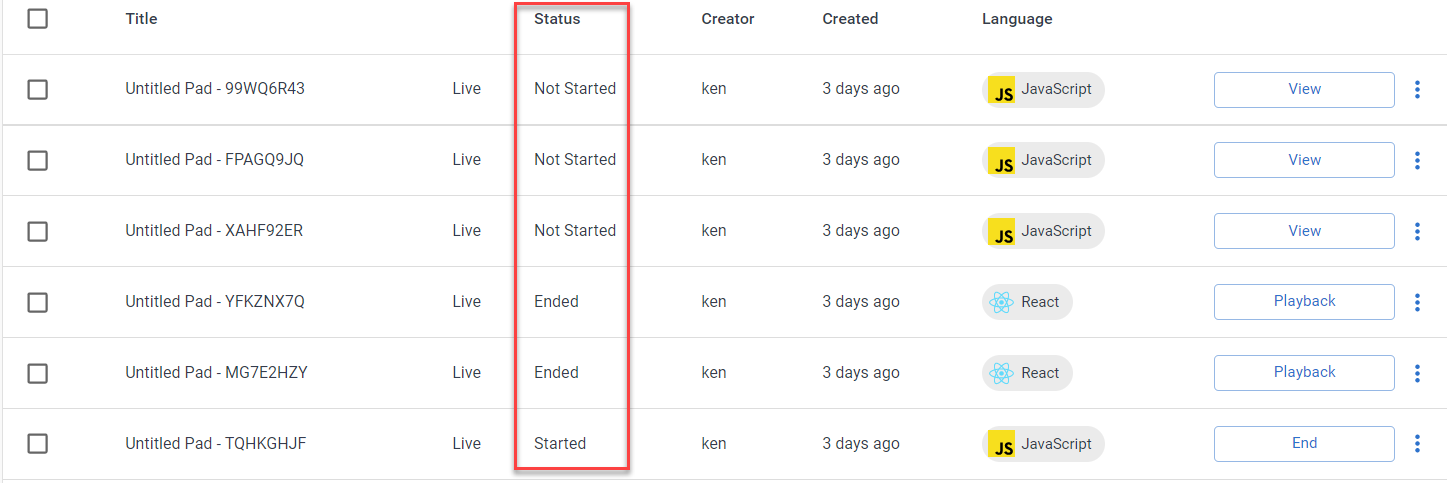Check the box for pad FPAGQ9JQ
1447x483 pixels.
coord(38,160)
